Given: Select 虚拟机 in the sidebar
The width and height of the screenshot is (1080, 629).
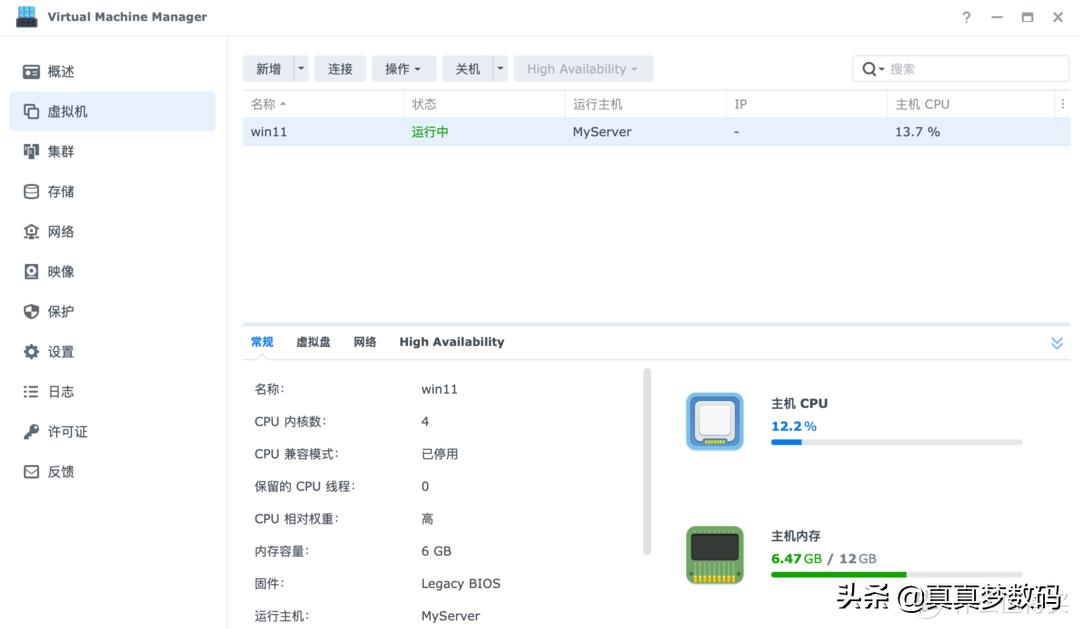Looking at the screenshot, I should point(62,111).
